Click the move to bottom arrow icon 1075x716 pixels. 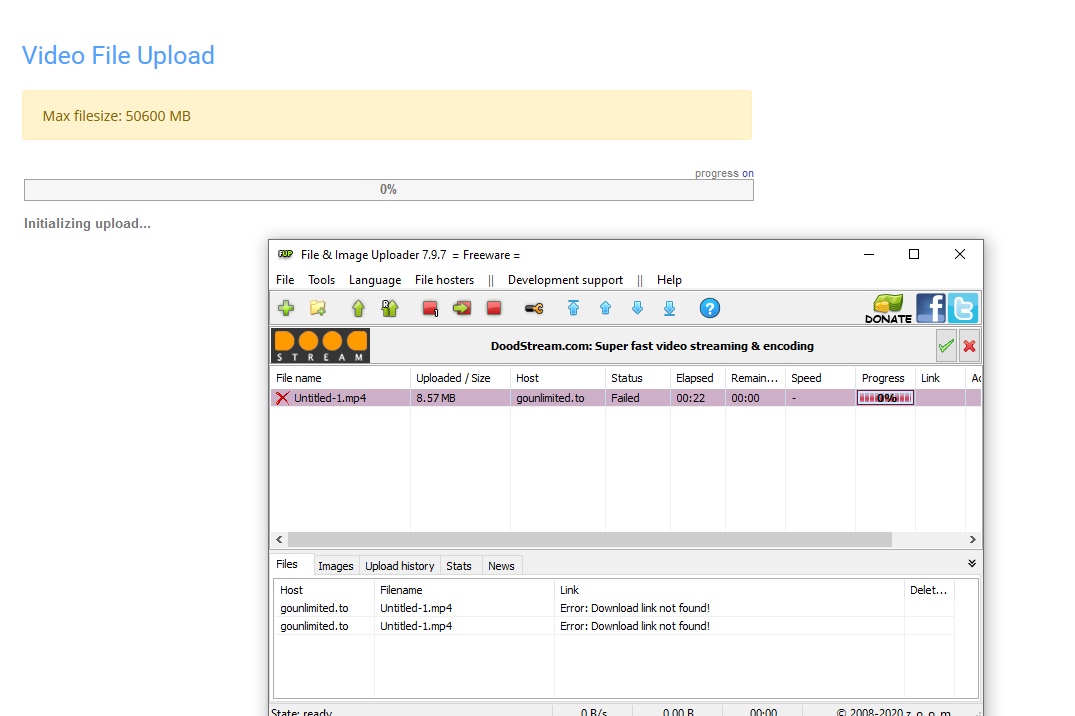(x=669, y=308)
